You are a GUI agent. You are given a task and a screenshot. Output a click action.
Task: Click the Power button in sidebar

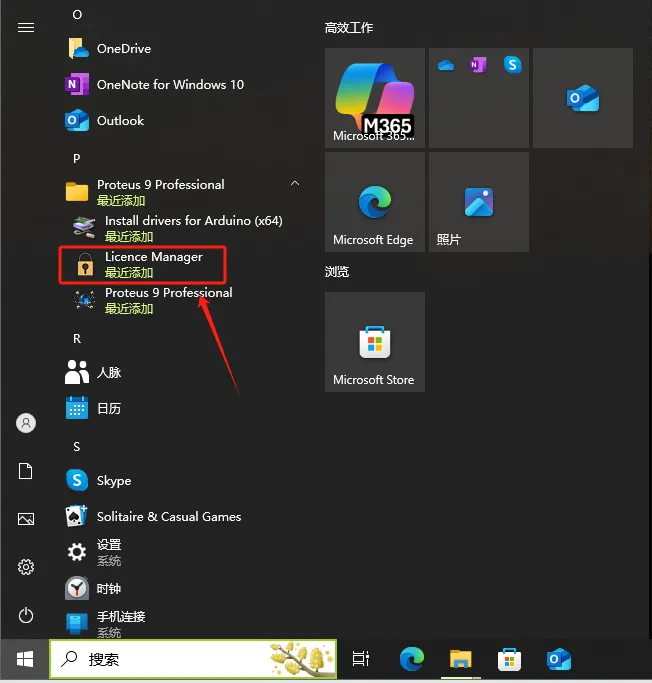pos(26,615)
